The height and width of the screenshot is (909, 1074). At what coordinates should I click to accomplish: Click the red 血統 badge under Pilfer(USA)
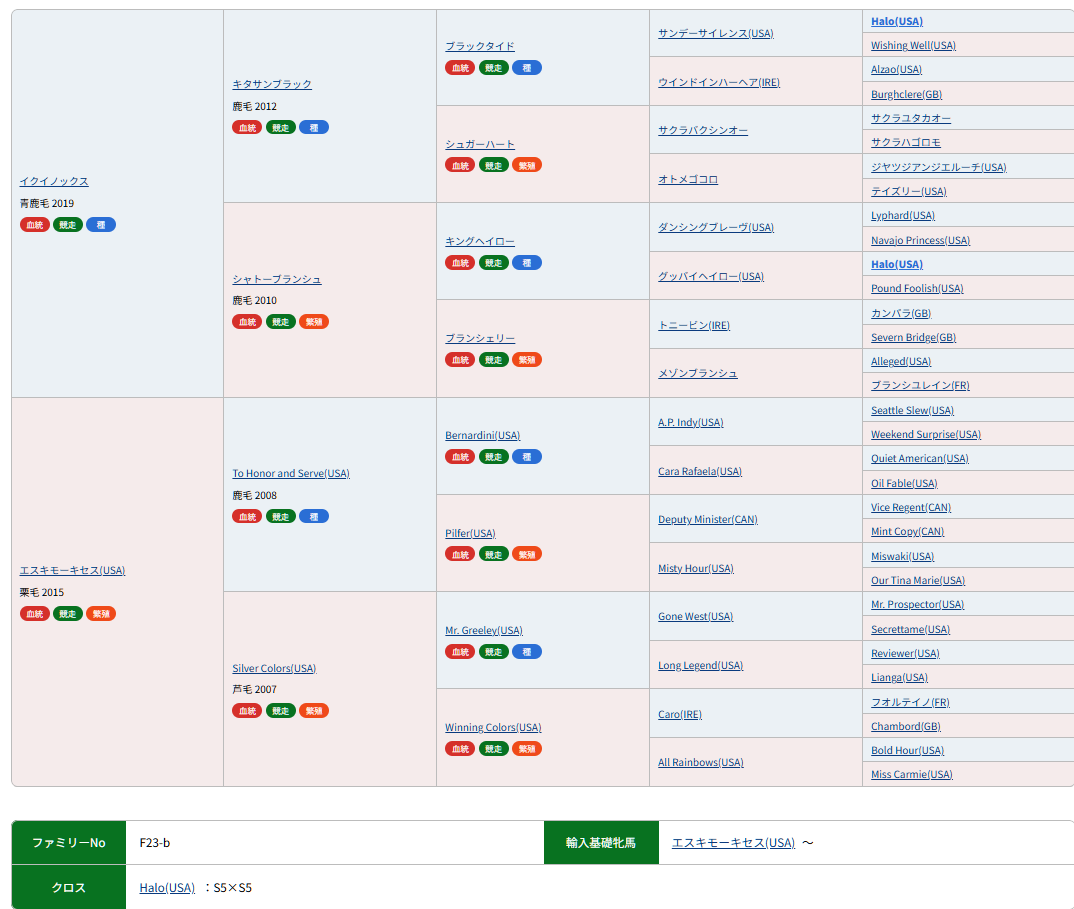(x=460, y=554)
